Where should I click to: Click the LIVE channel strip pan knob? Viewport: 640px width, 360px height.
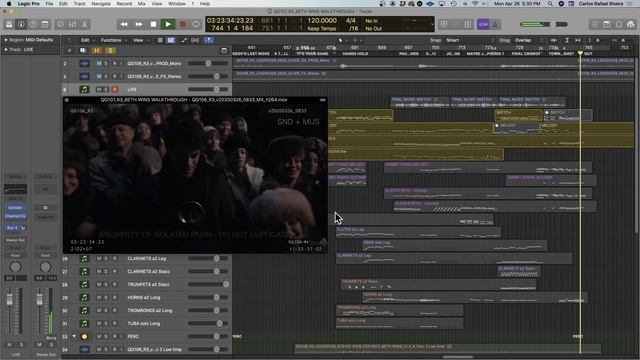click(x=16, y=267)
